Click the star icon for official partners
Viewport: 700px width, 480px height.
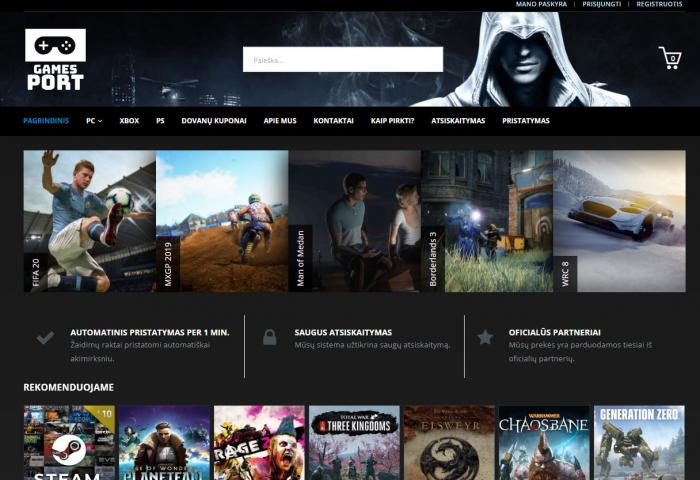[x=485, y=337]
